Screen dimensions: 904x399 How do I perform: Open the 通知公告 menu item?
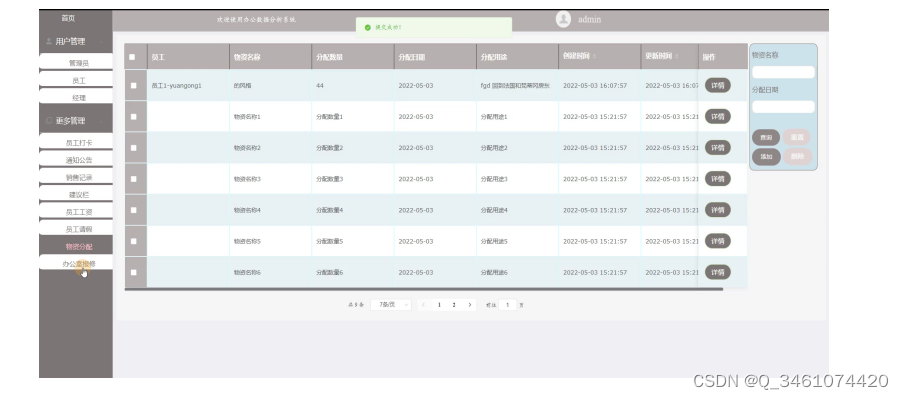coord(76,160)
